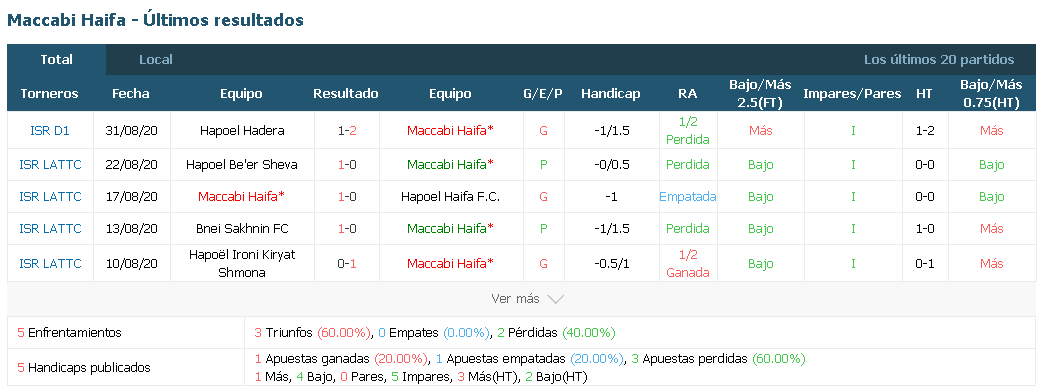
Task: Select the Total tab
Action: (x=56, y=60)
